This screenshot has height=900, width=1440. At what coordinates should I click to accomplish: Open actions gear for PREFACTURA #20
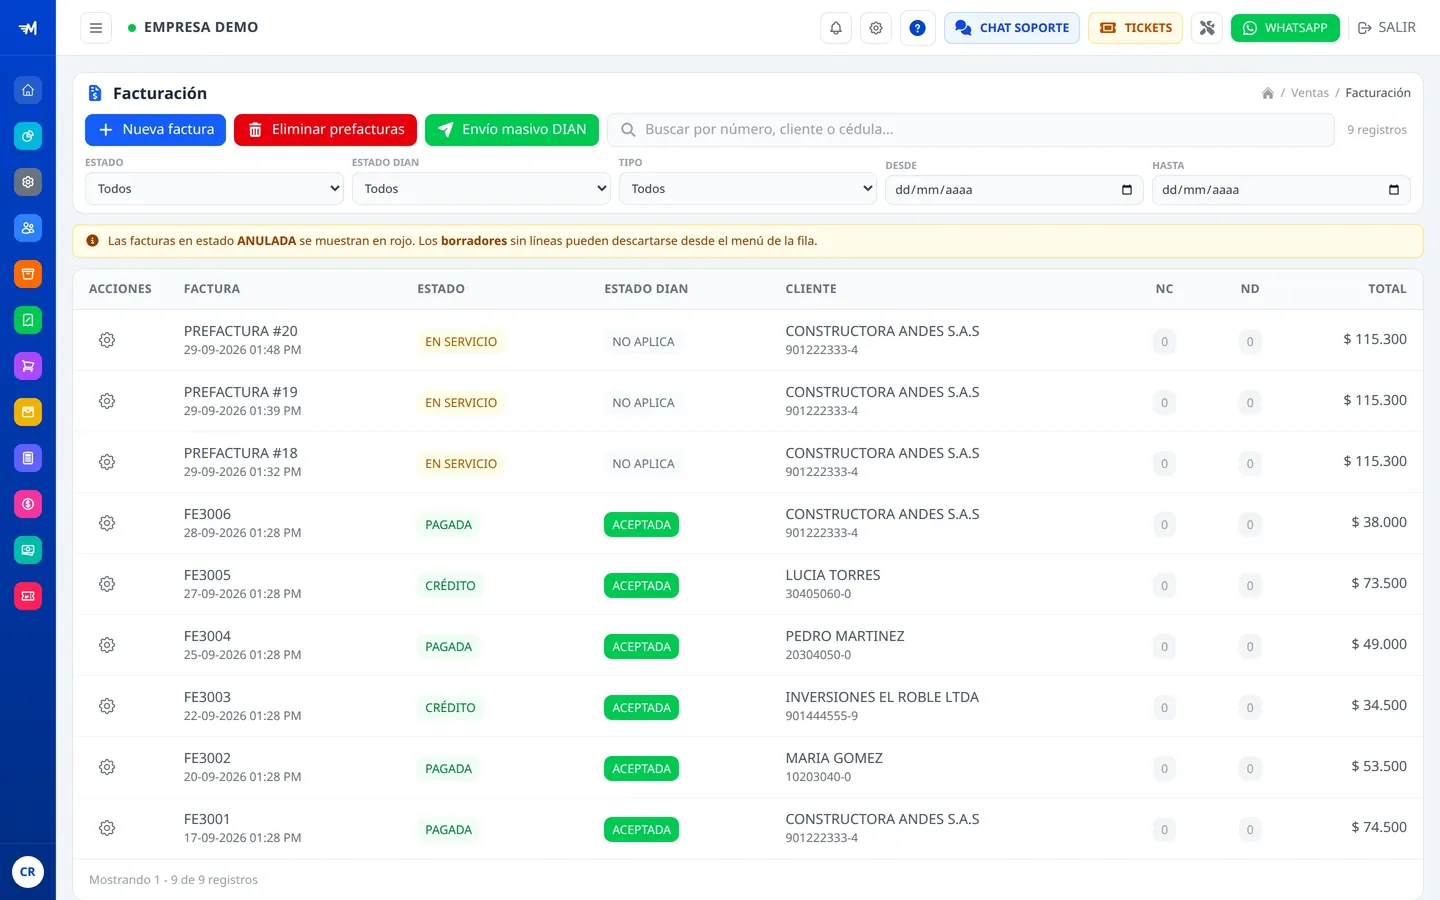tap(107, 340)
